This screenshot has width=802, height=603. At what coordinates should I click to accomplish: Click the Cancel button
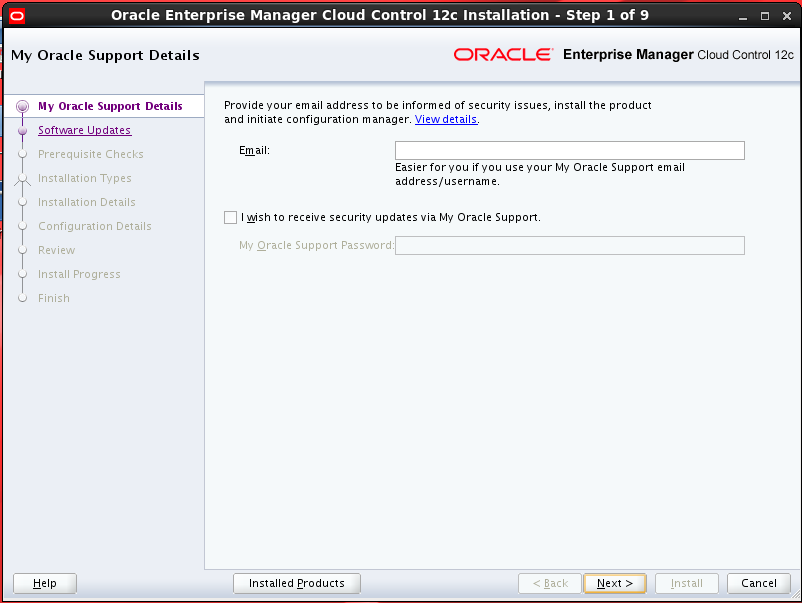pos(758,583)
